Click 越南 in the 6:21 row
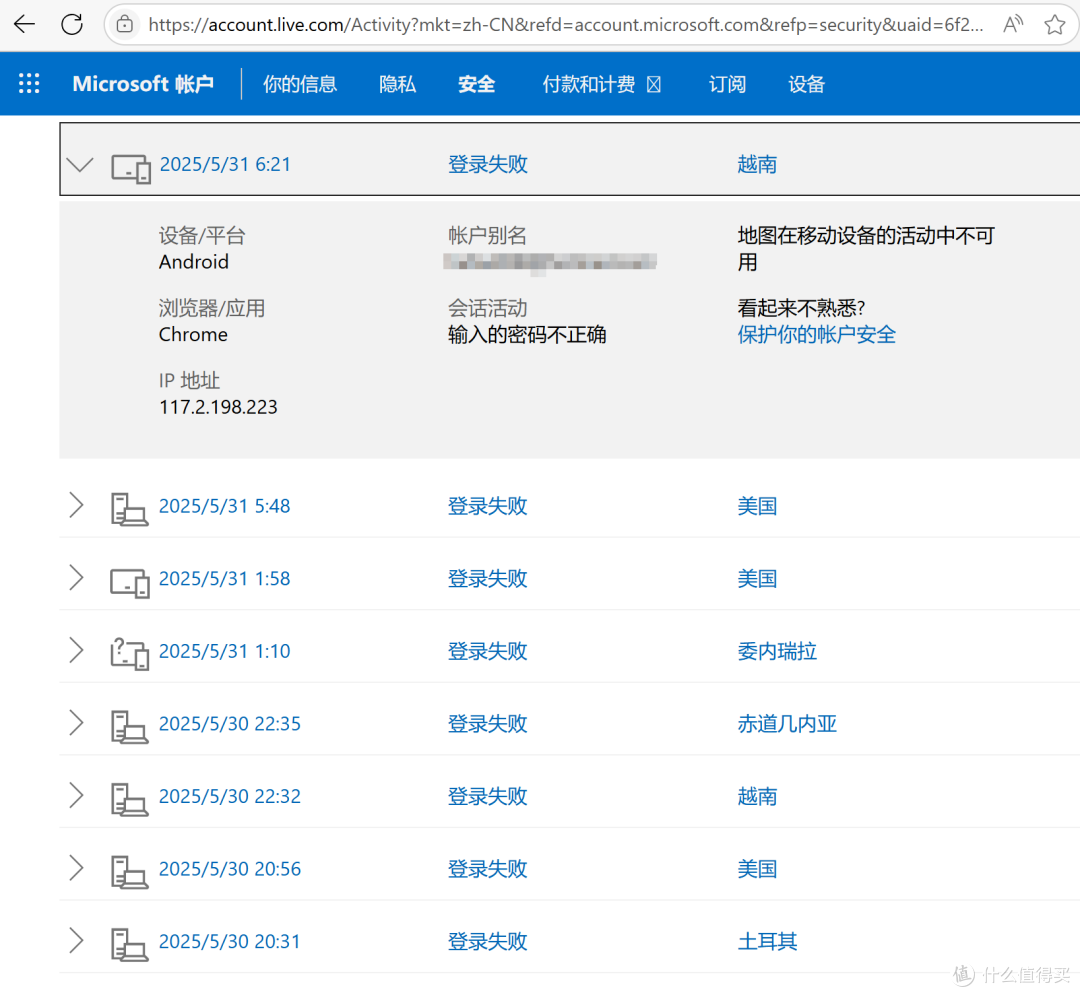The width and height of the screenshot is (1080, 997). coord(757,165)
